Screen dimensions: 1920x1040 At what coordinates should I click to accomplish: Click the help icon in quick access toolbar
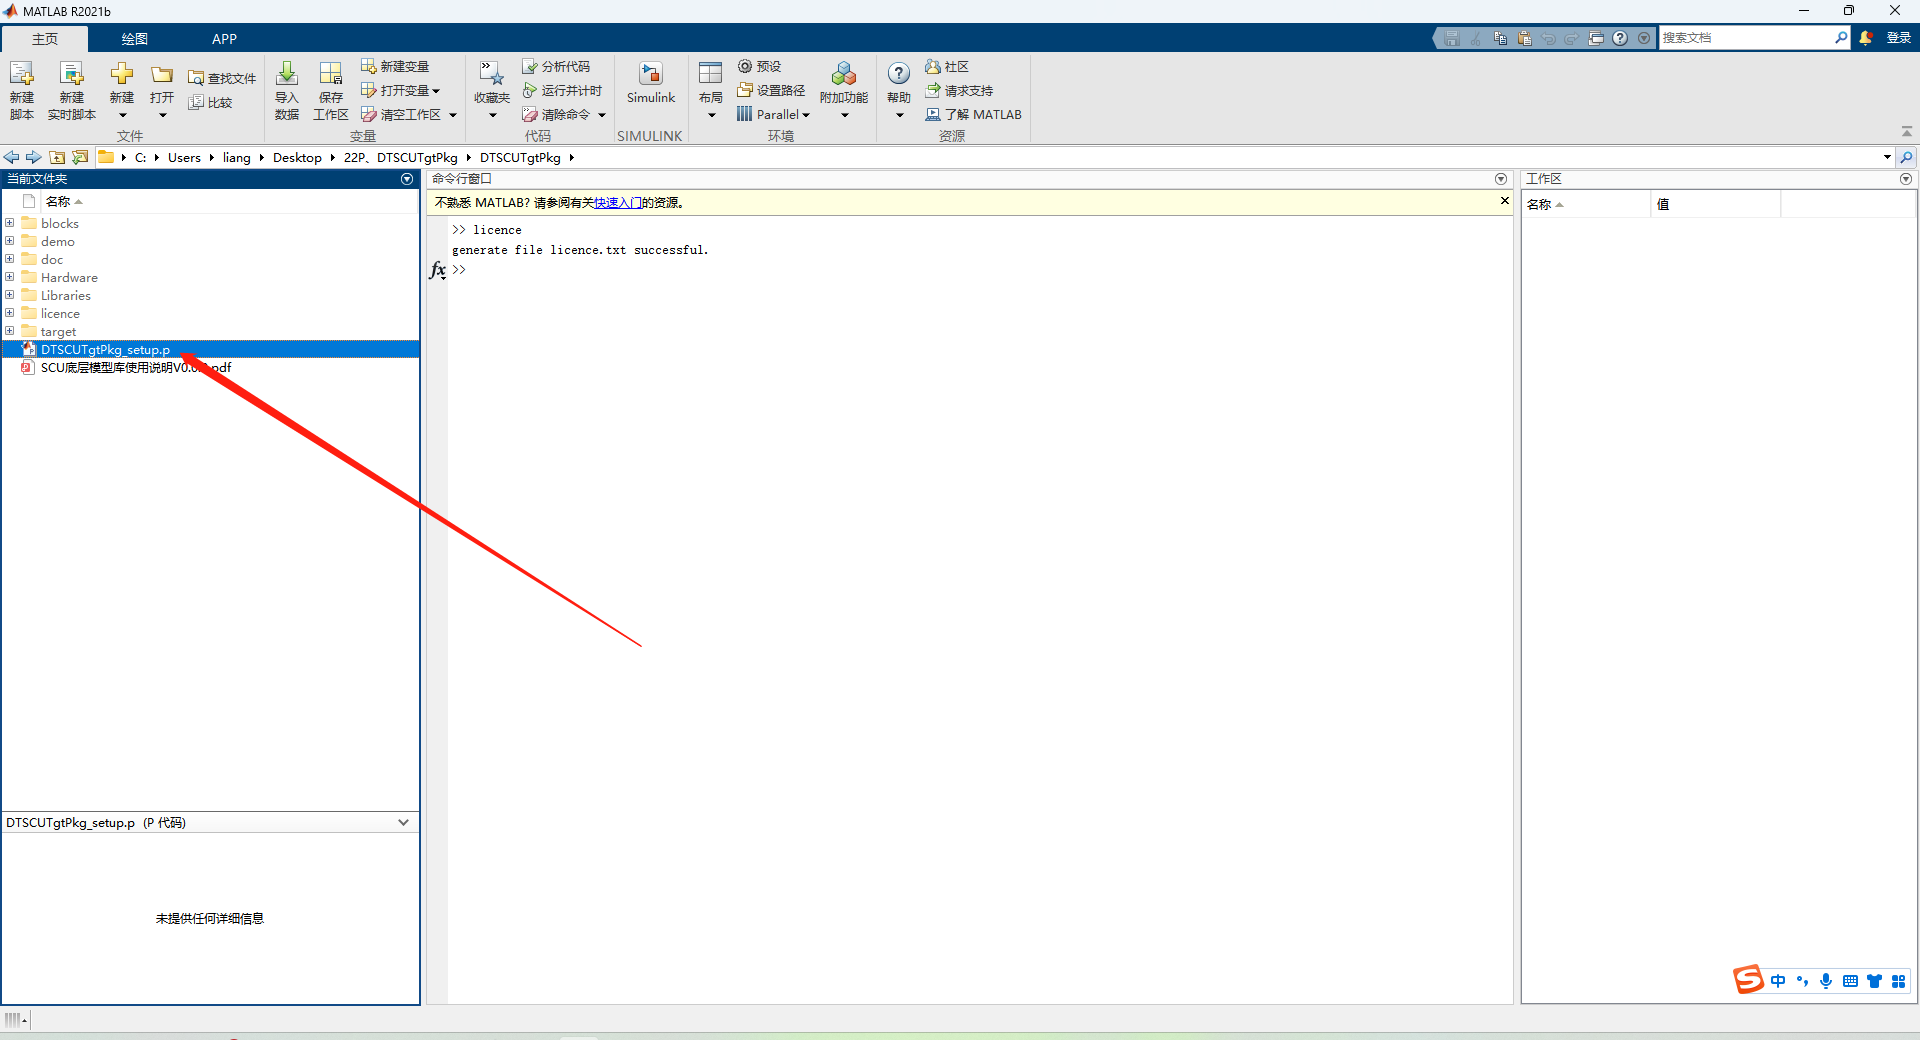tap(1620, 38)
